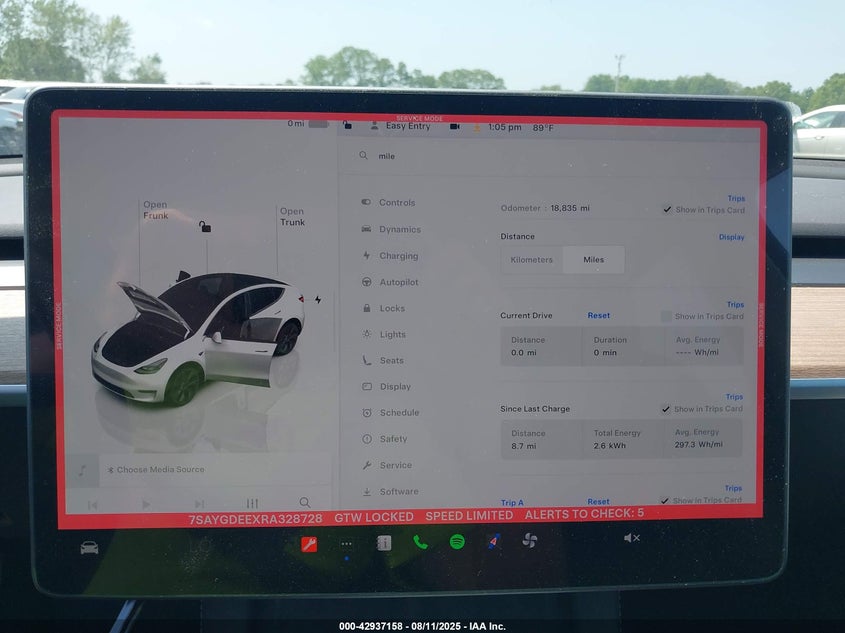Go to the Autopilot settings menu
This screenshot has width=845, height=633.
tap(398, 282)
